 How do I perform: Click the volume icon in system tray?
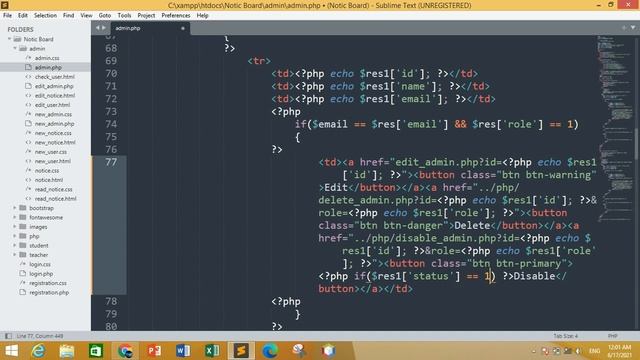(578, 351)
